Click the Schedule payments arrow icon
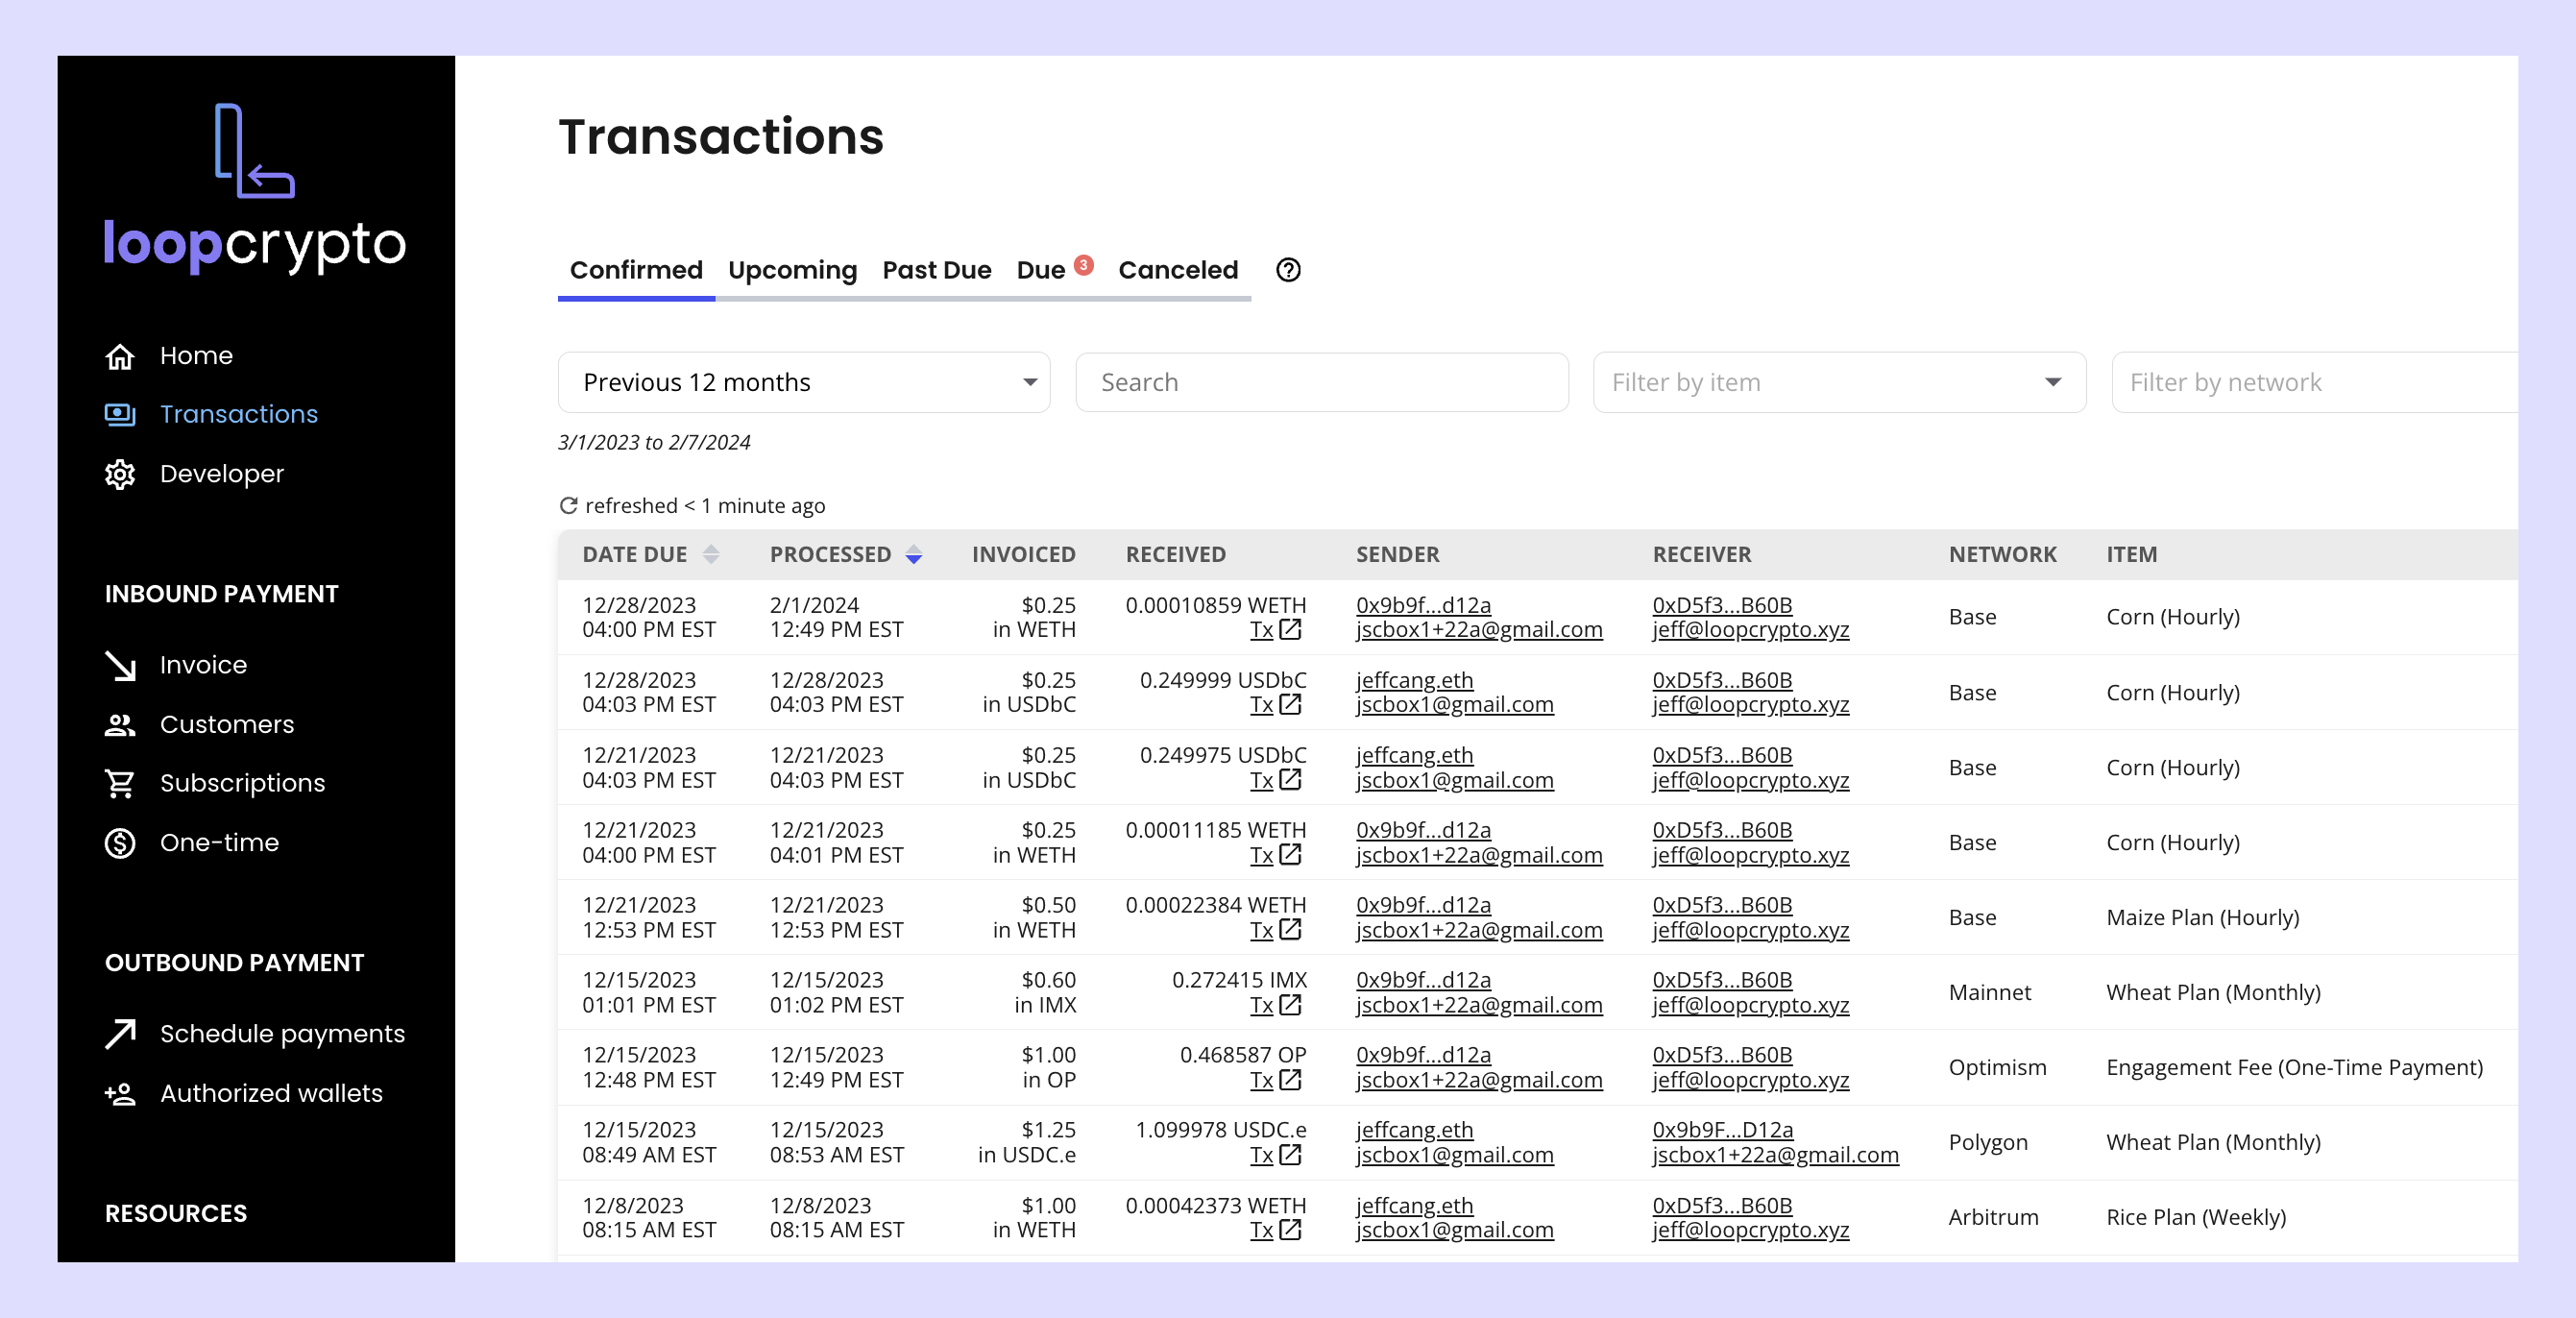Image resolution: width=2576 pixels, height=1318 pixels. coord(120,1033)
